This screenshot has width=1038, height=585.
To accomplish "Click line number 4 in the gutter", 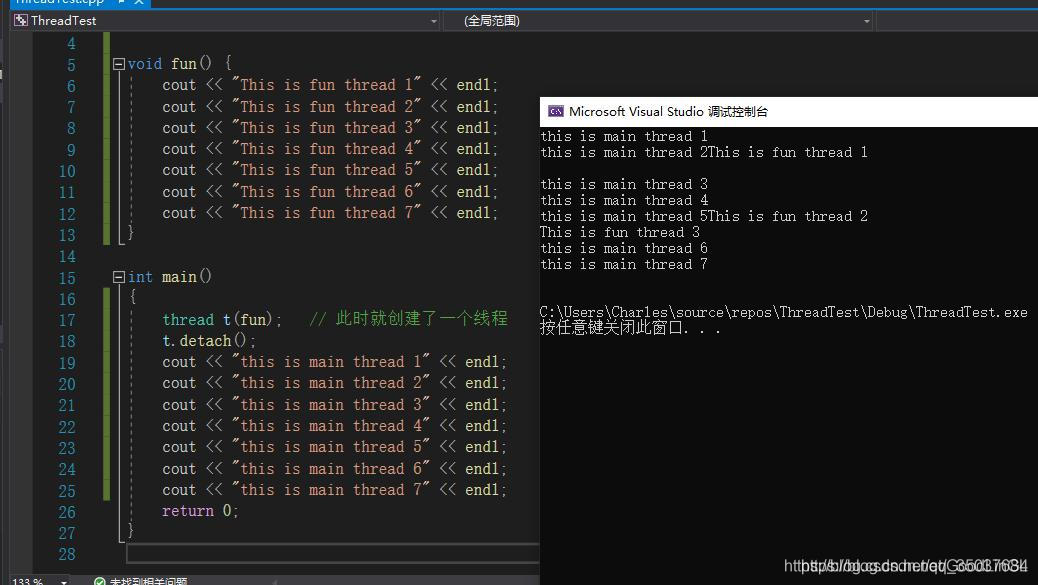I will [x=71, y=44].
